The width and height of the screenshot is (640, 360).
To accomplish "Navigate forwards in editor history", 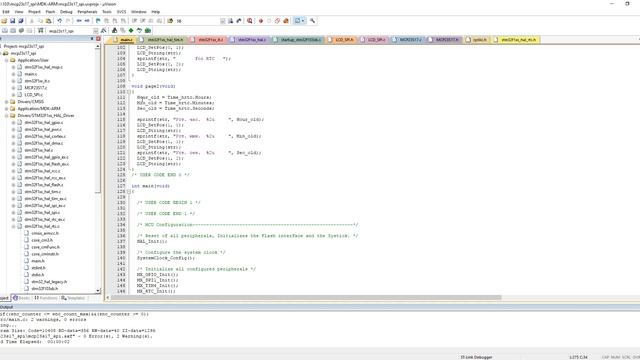I will click(87, 21).
